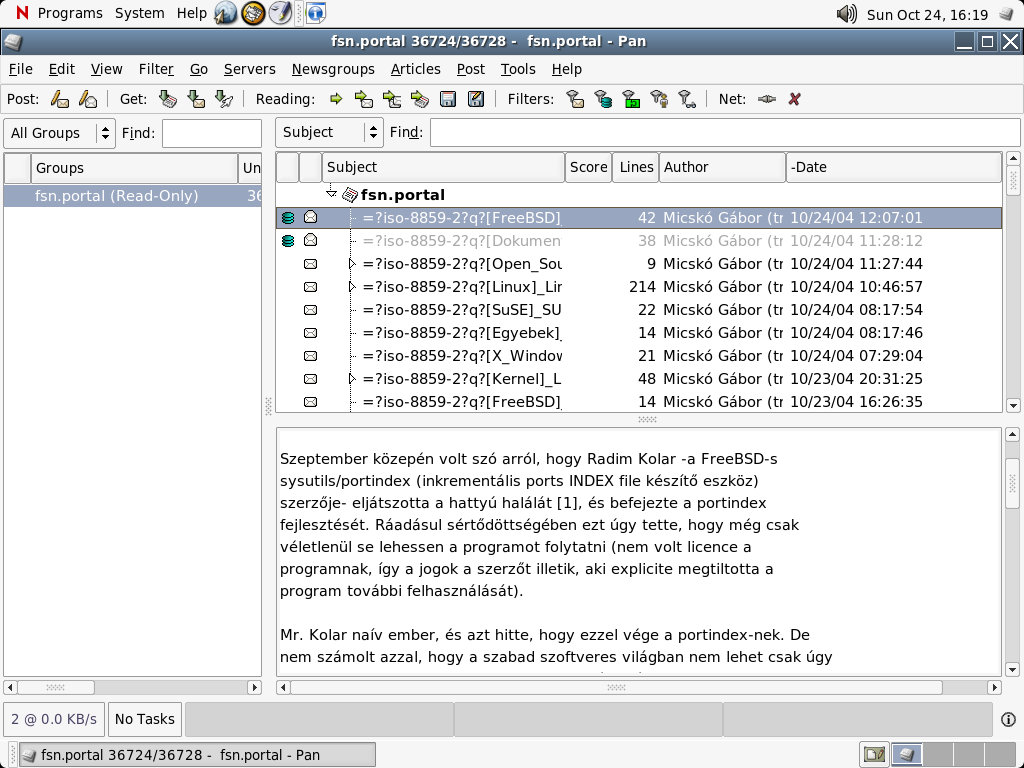Click article body vertical scrollbar thumb
The height and width of the screenshot is (768, 1024).
click(x=1012, y=483)
